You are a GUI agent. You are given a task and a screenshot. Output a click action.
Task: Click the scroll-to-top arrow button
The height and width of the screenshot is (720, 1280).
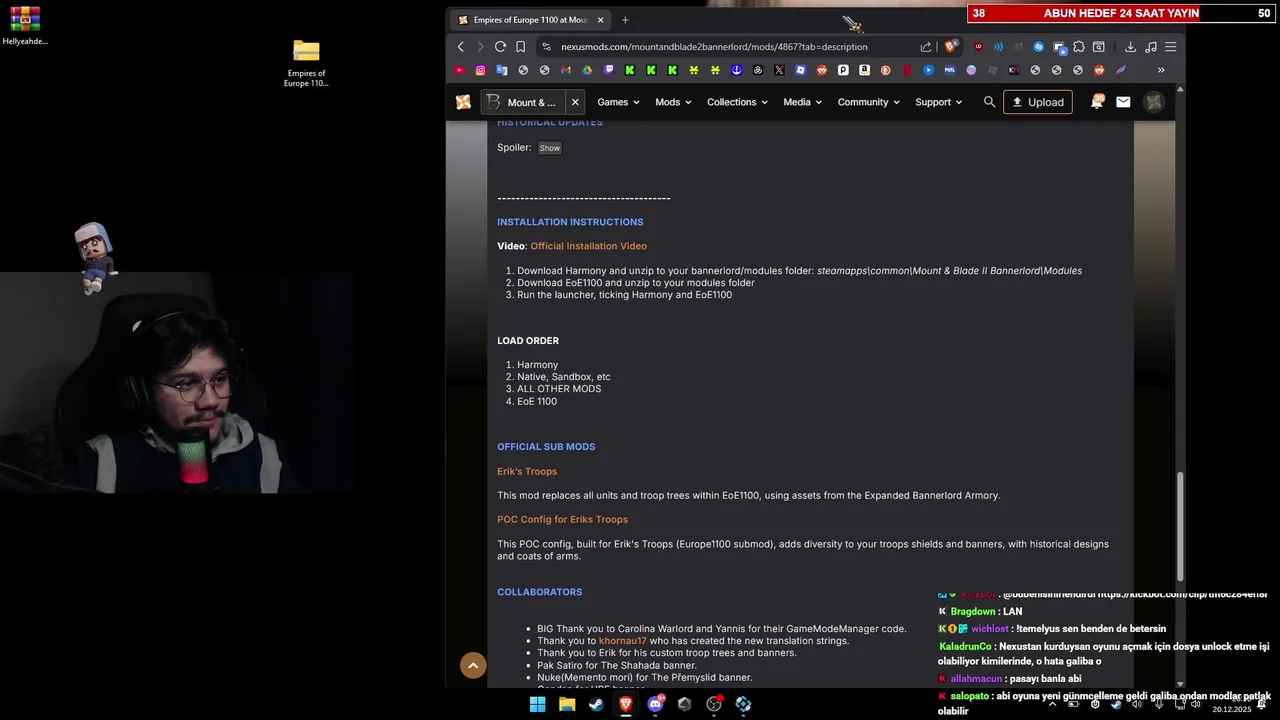pos(473,665)
